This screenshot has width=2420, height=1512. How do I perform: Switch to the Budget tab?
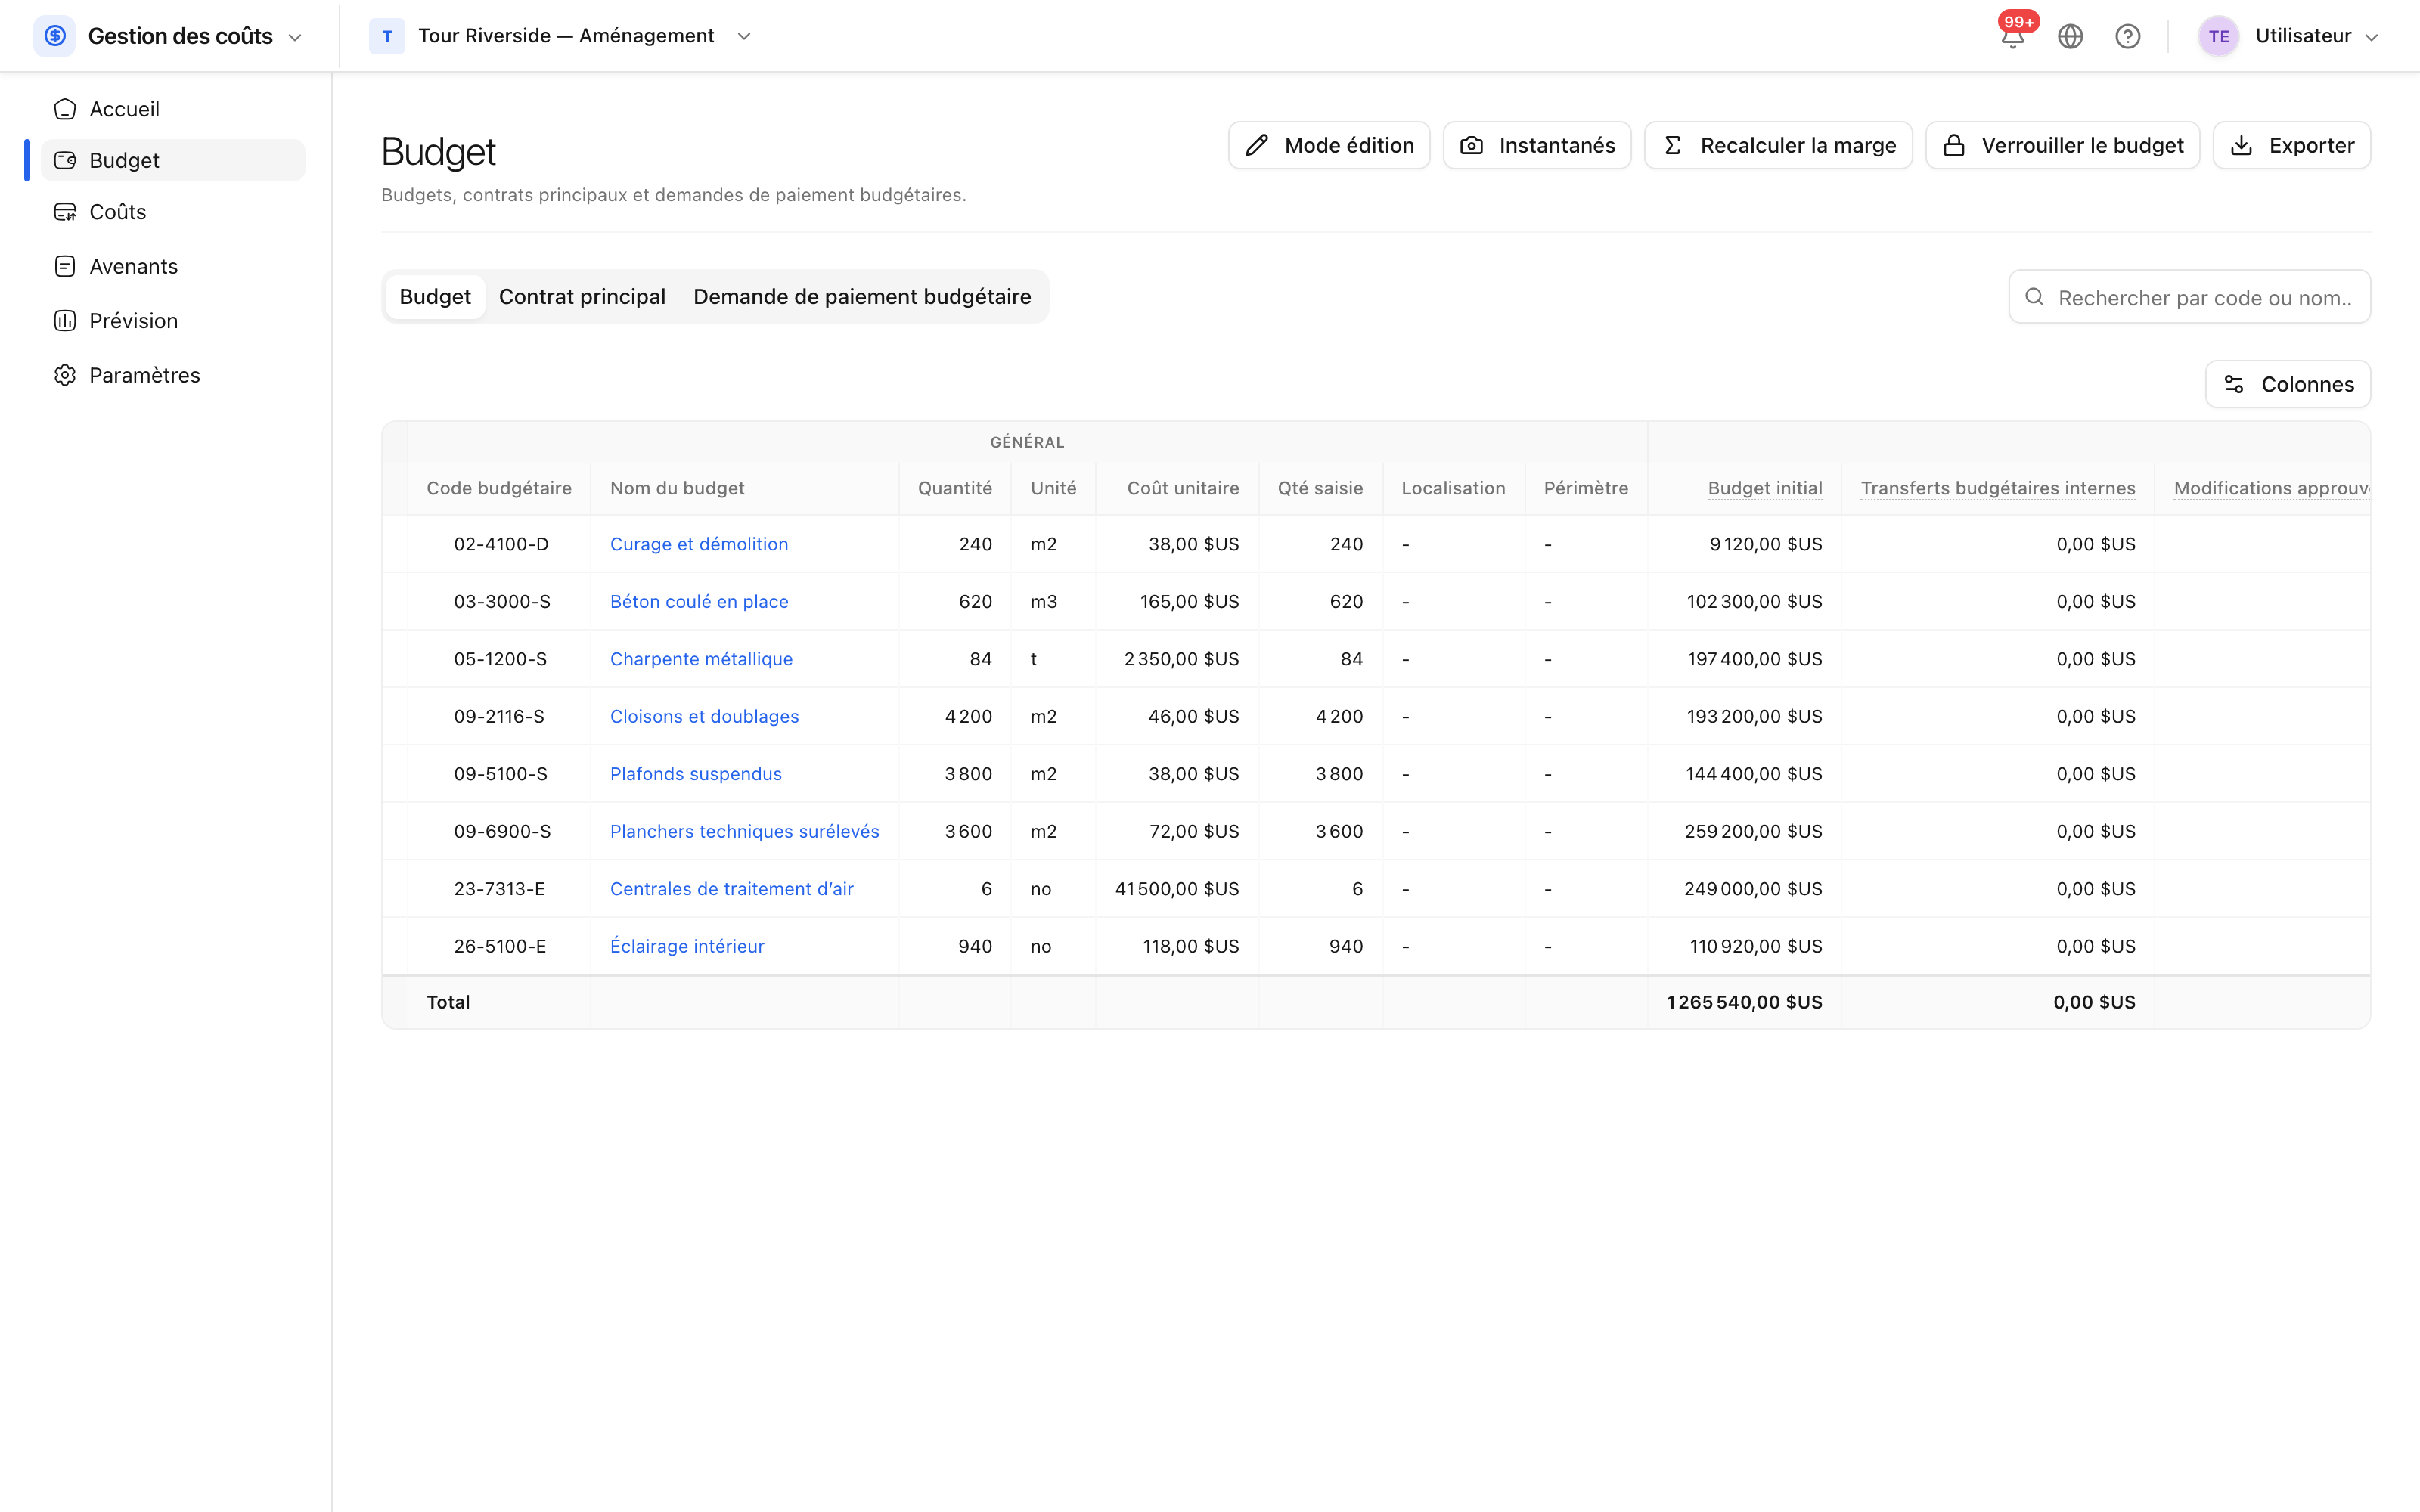435,297
